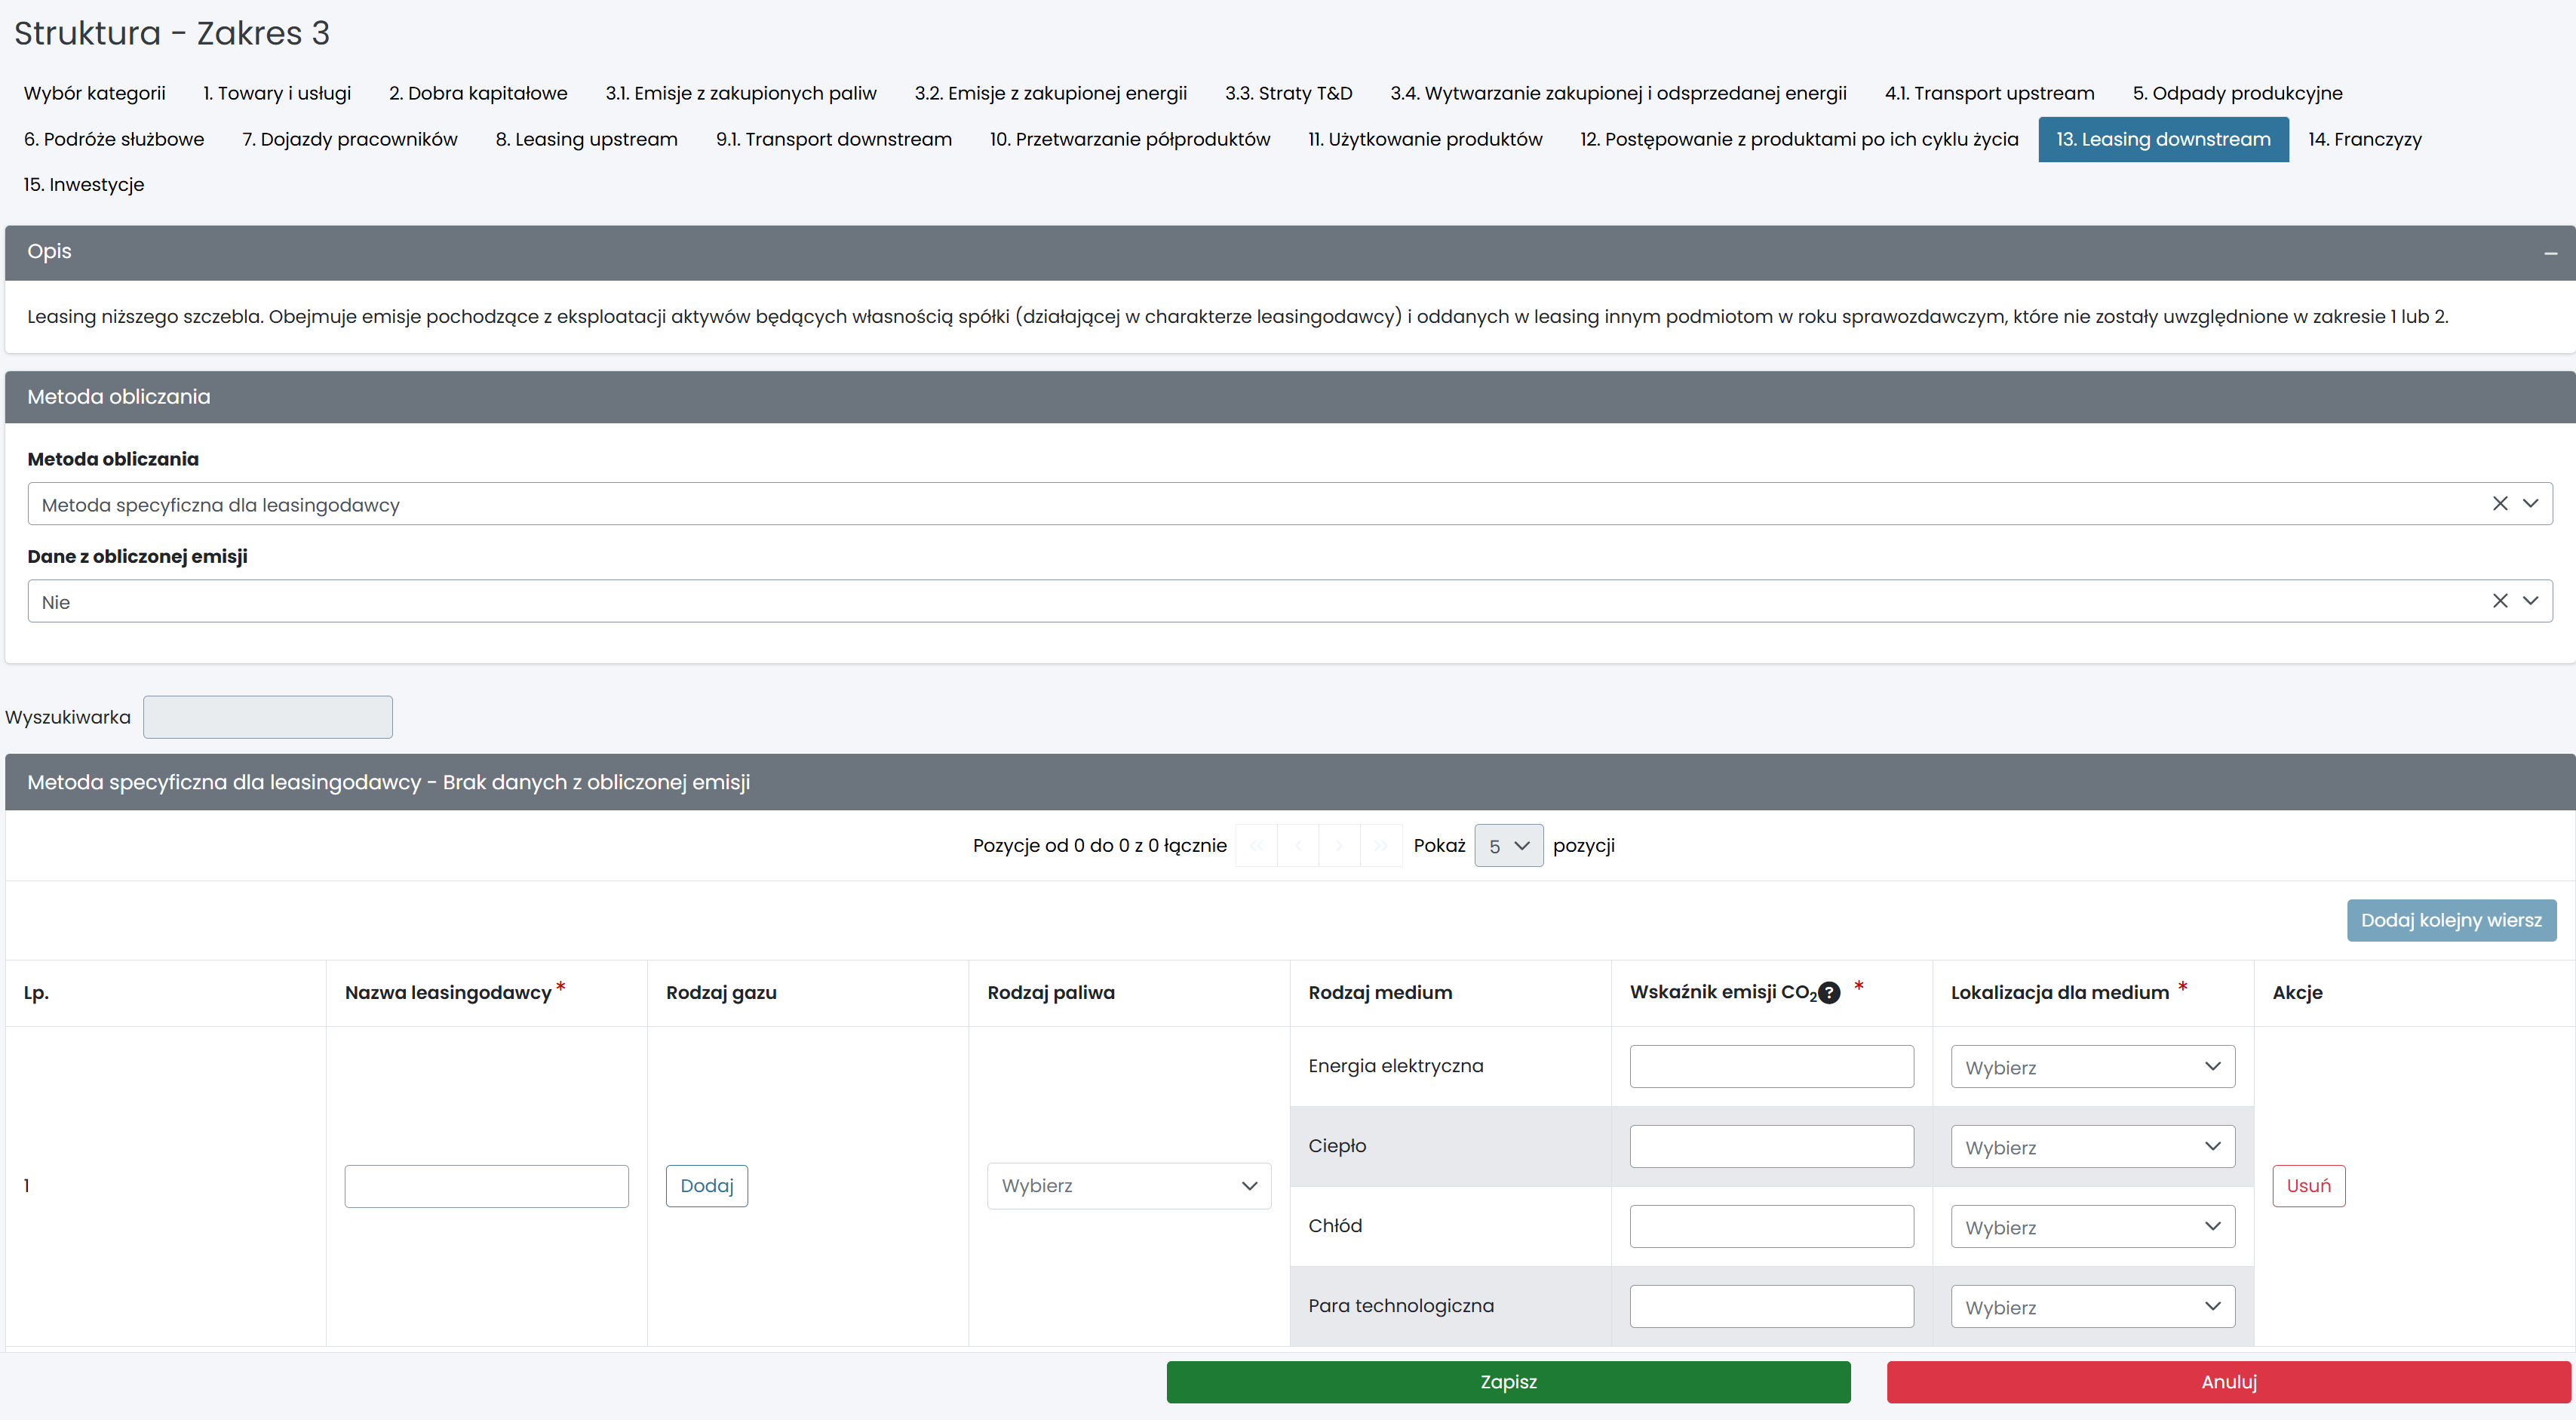Open the 8. Leasing upstream tab
This screenshot has height=1420, width=2576.
[586, 139]
